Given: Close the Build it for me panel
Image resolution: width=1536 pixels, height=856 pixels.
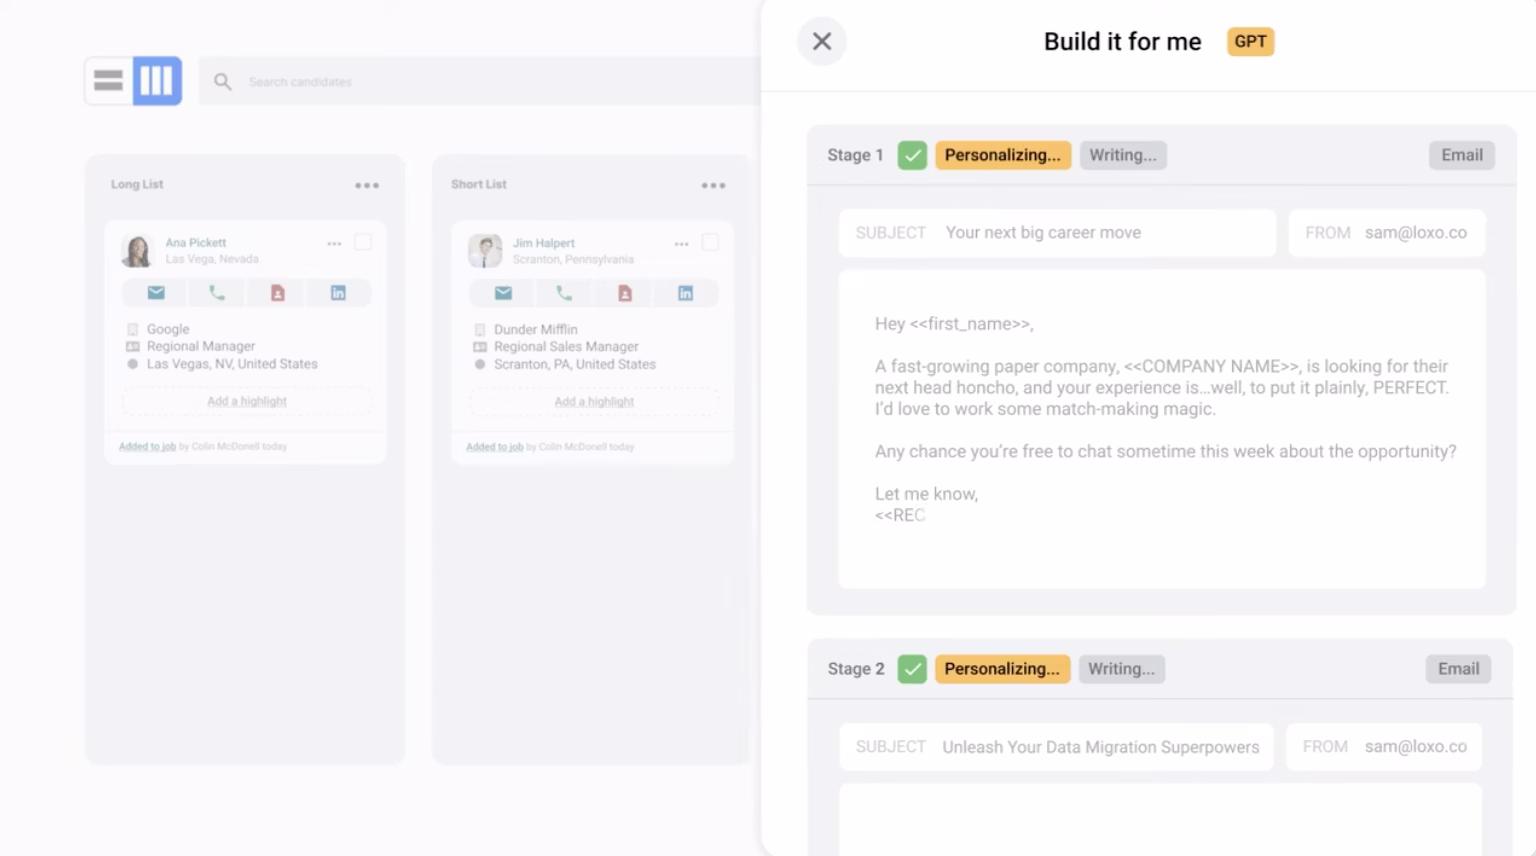Looking at the screenshot, I should pos(822,41).
